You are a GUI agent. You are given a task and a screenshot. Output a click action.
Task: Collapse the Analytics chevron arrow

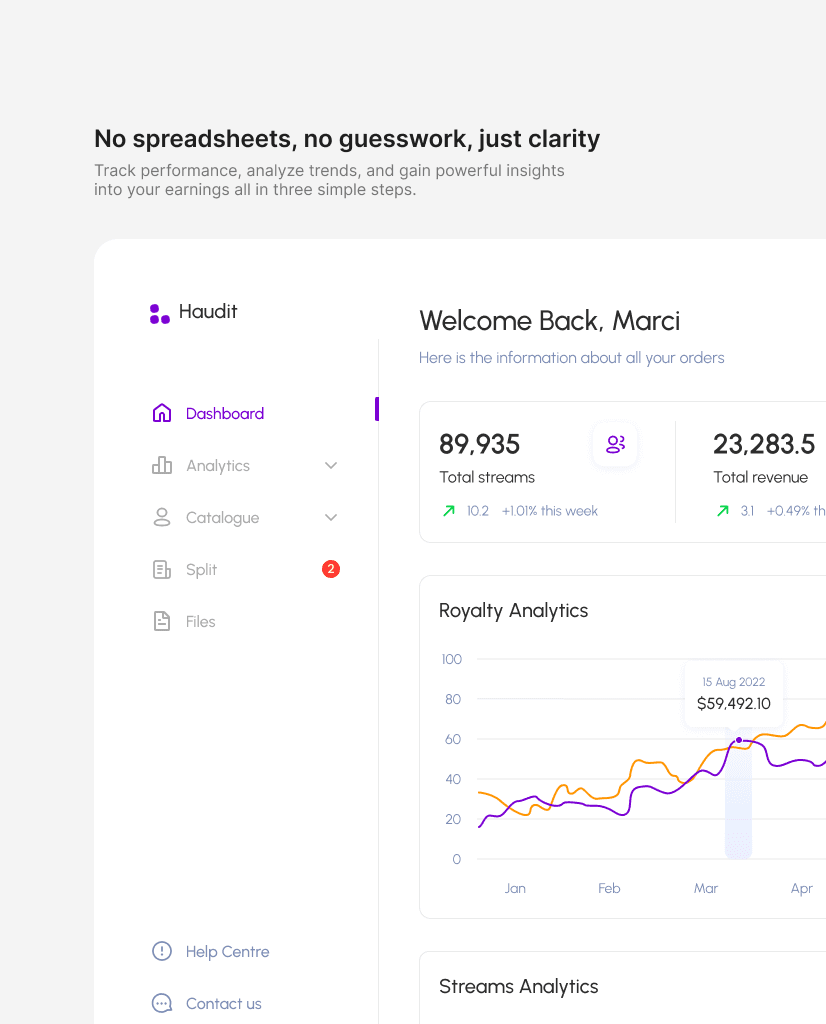[330, 465]
